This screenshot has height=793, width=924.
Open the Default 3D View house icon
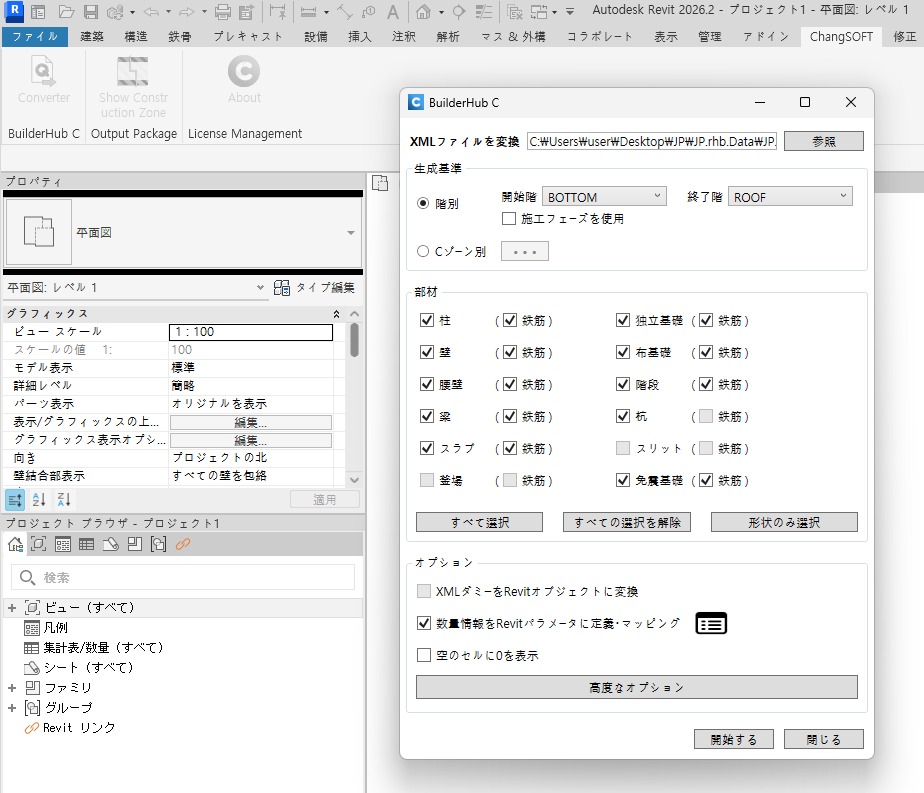[423, 11]
